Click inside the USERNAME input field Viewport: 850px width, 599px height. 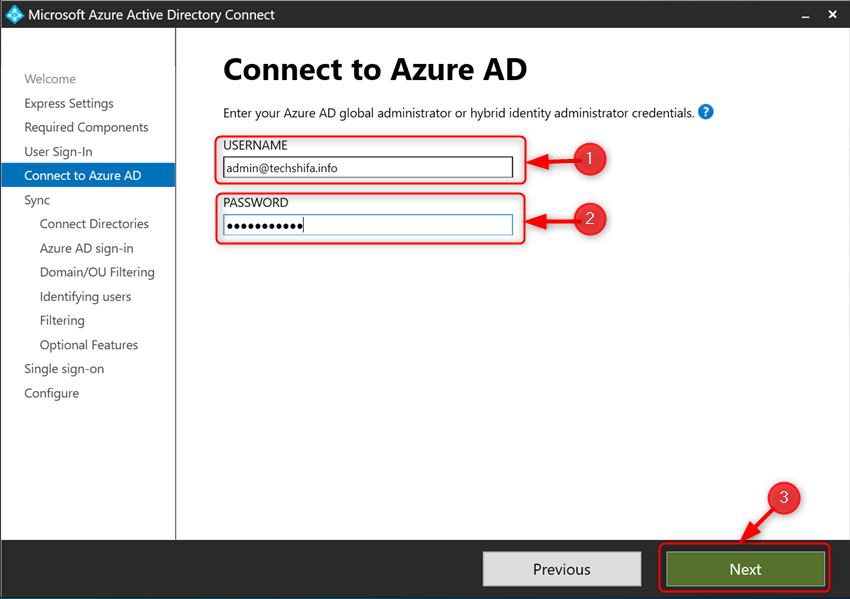(x=369, y=167)
